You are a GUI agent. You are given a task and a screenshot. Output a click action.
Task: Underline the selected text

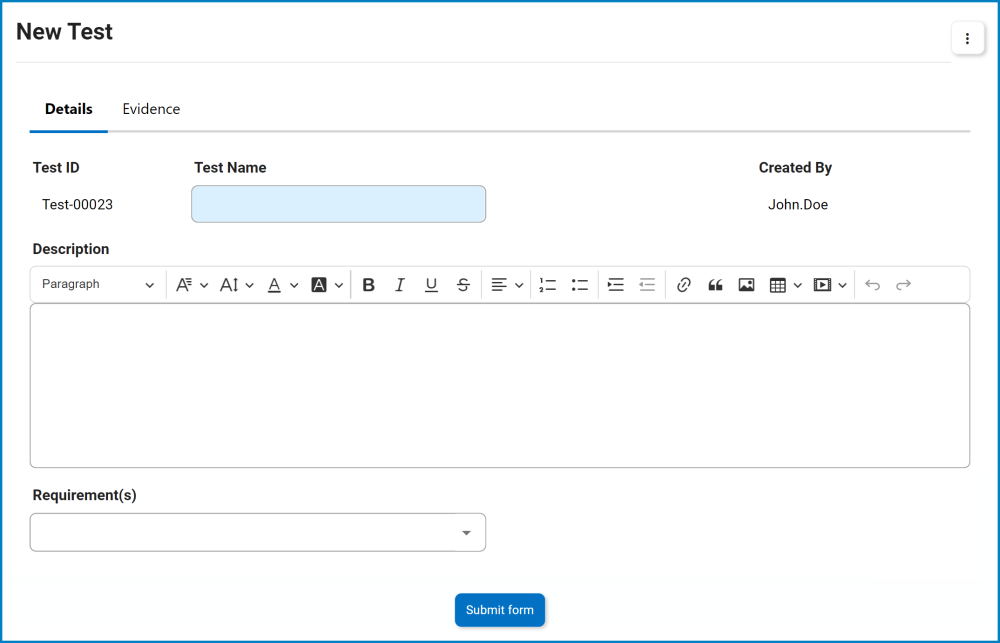[x=431, y=285]
